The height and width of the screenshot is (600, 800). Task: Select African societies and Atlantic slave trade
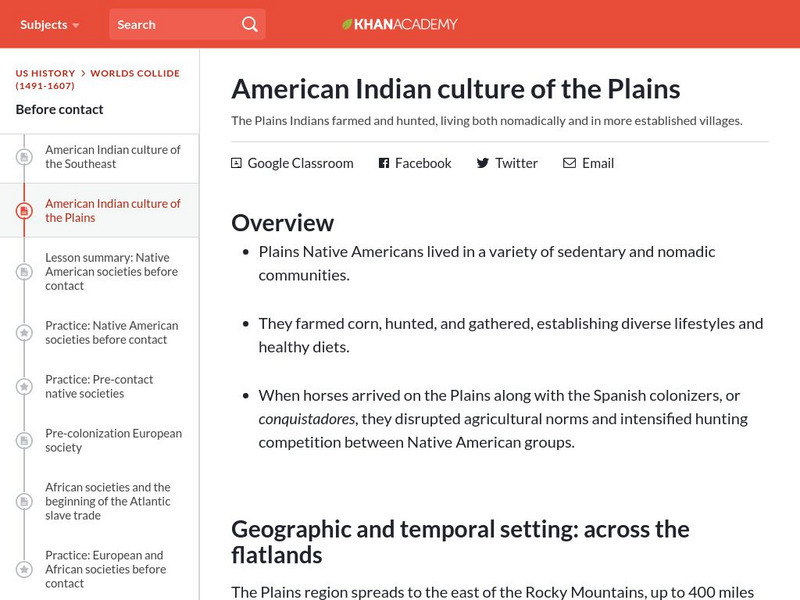coord(108,501)
